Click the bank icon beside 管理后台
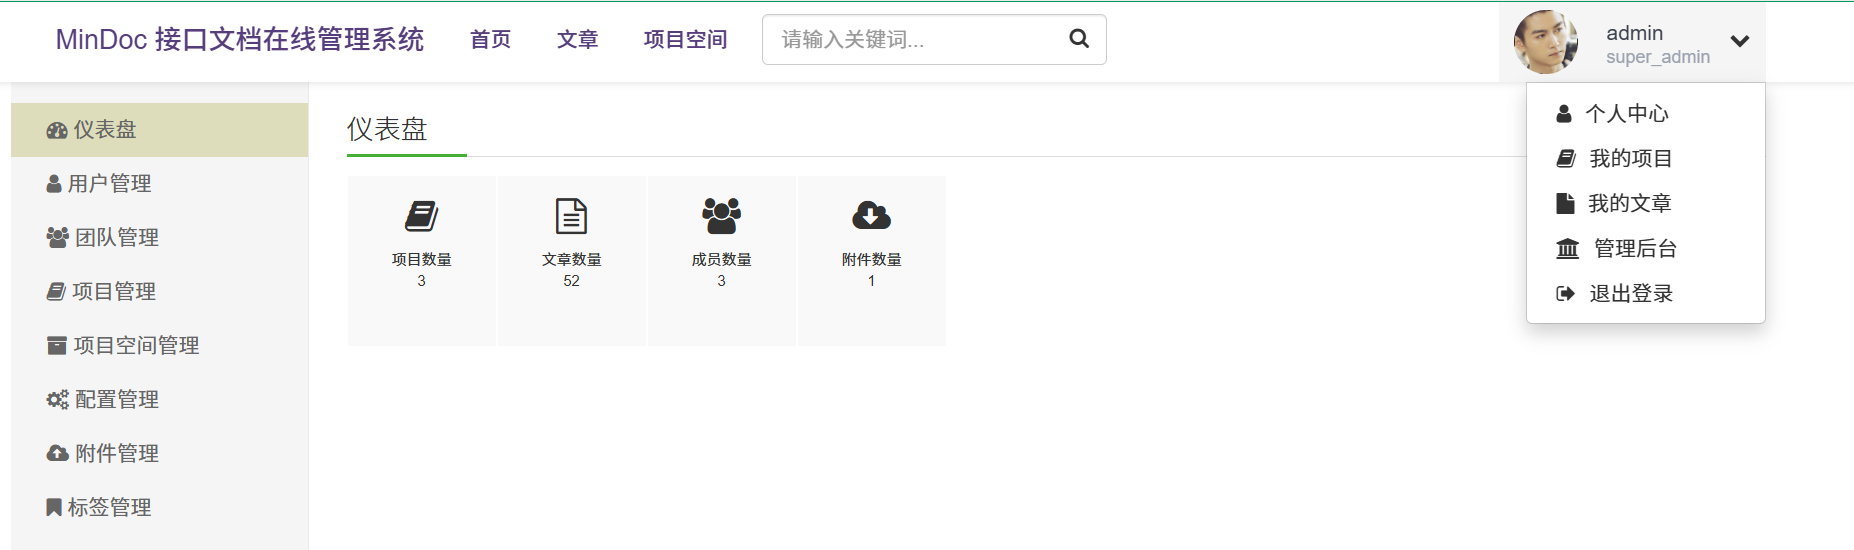 pos(1567,249)
